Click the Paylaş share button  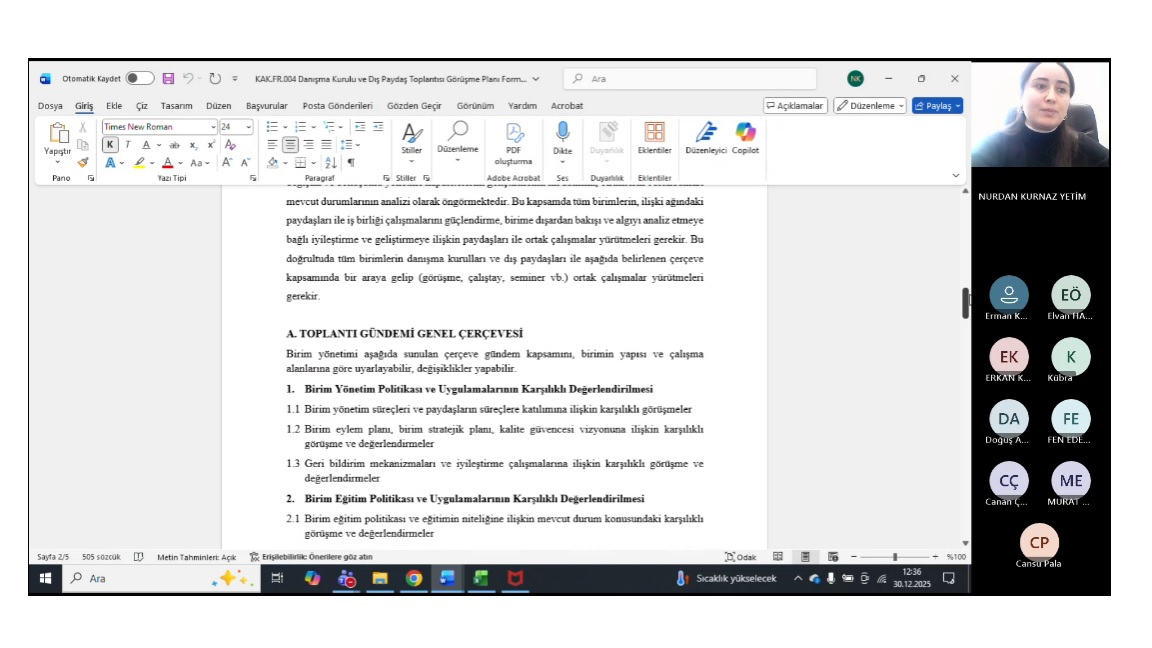point(937,106)
